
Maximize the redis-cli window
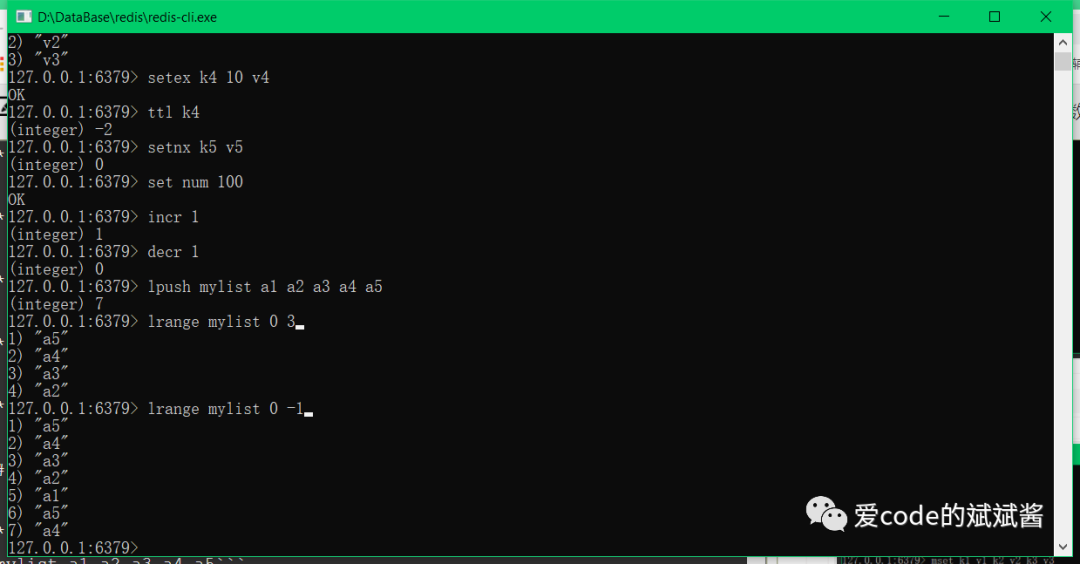click(x=994, y=17)
